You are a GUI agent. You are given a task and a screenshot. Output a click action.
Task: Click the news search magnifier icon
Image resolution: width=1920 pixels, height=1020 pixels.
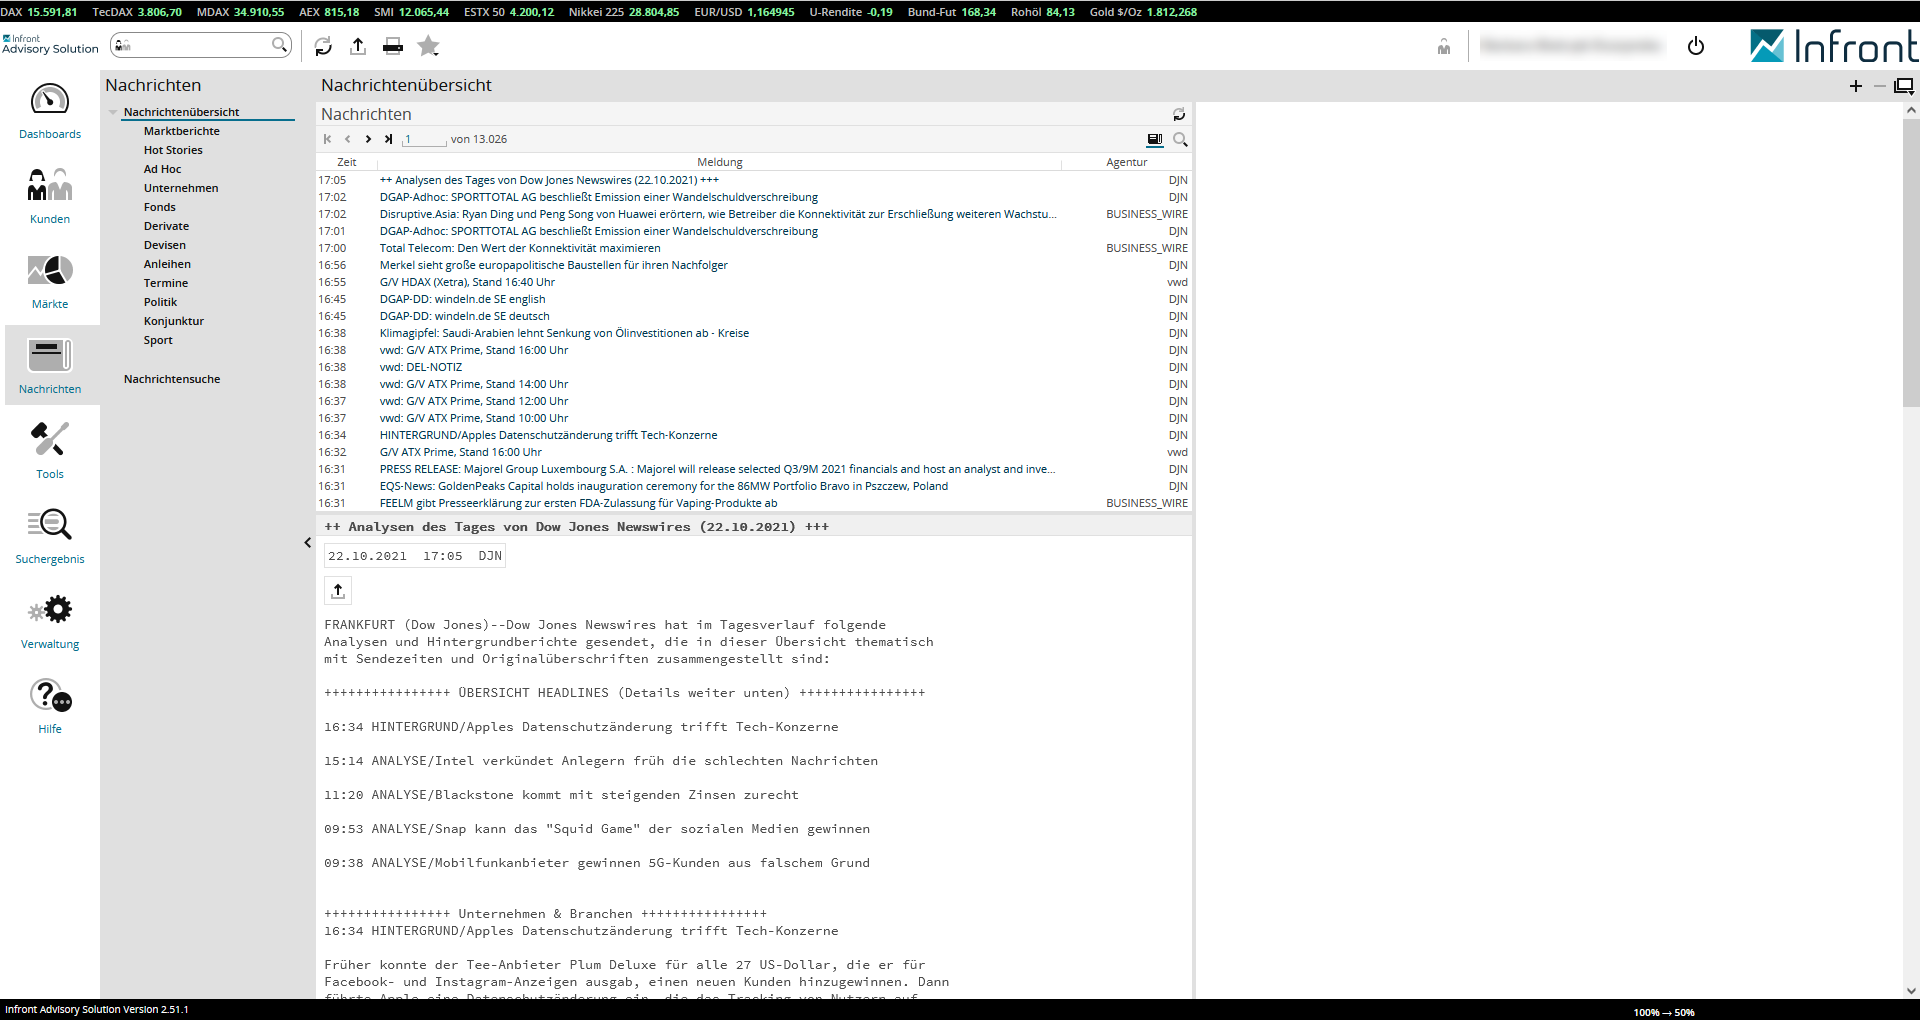(1180, 140)
